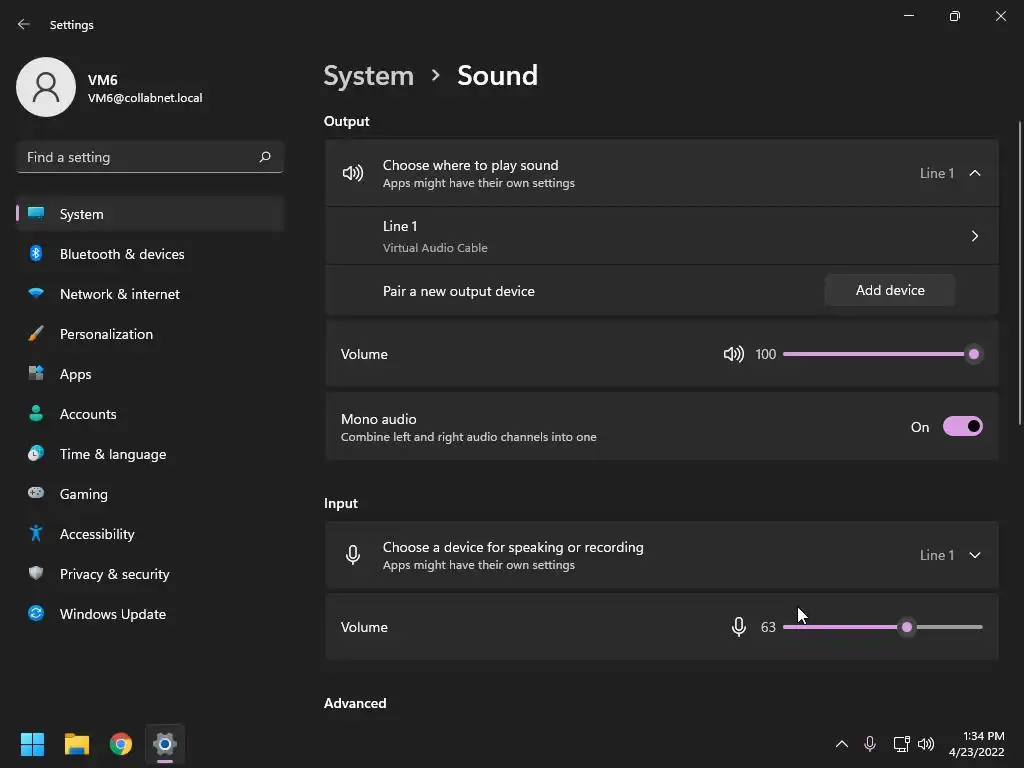Go to Bluetooth & devices settings

click(122, 254)
